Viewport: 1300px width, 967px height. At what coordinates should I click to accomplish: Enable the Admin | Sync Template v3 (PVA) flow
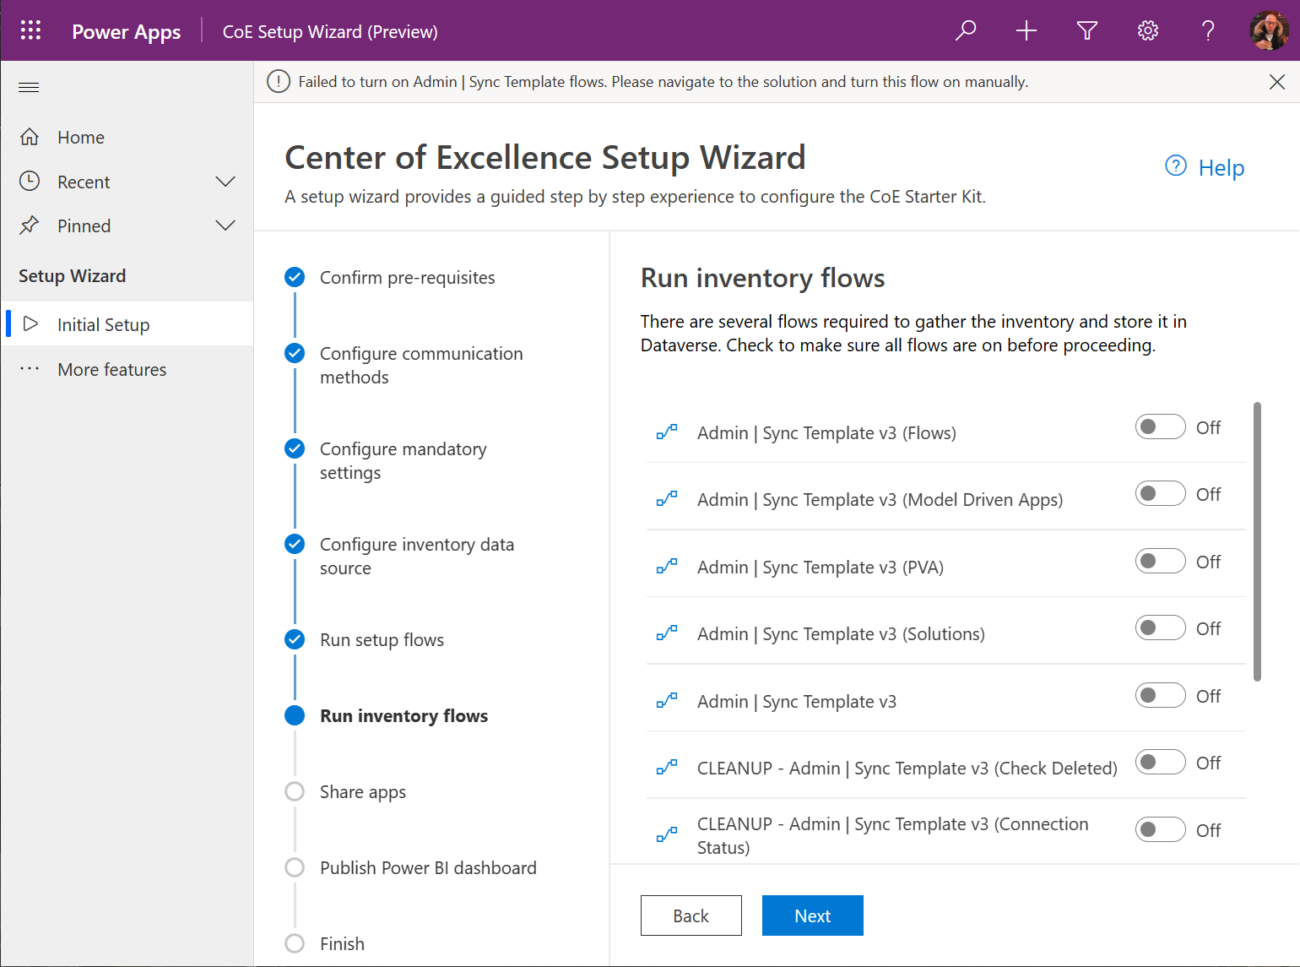(x=1160, y=560)
